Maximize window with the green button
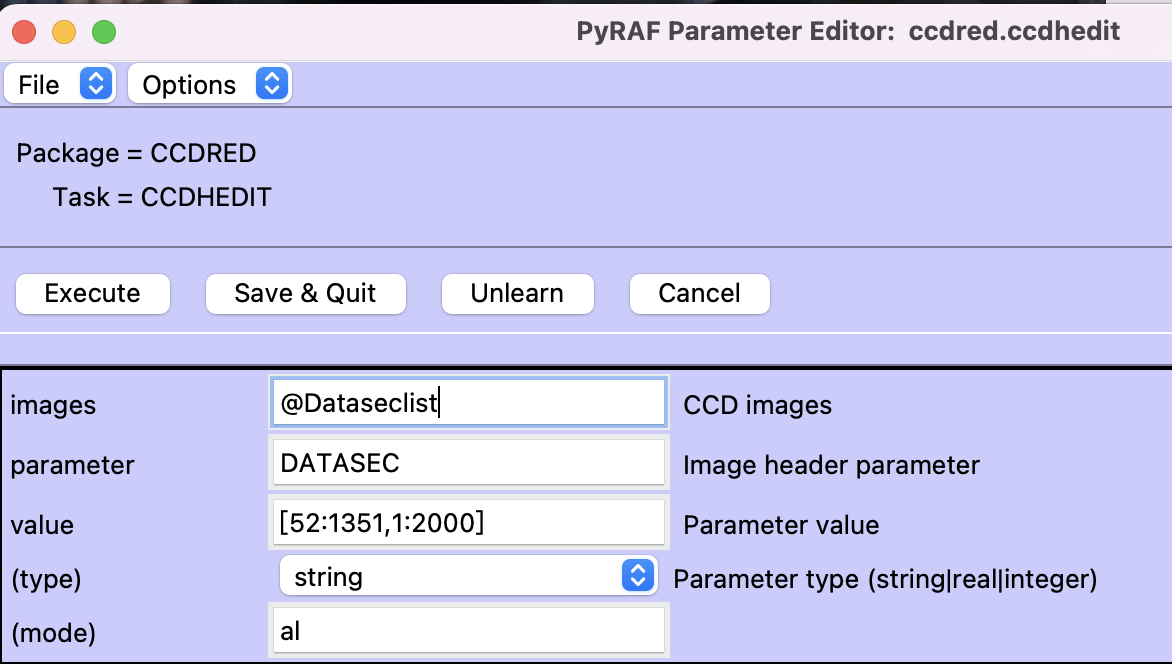This screenshot has height=664, width=1172. point(104,32)
